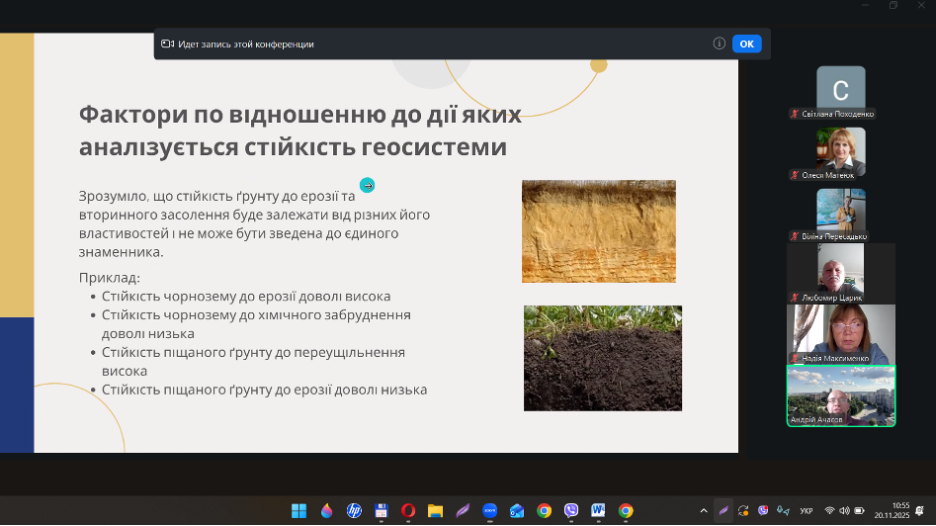Click OK on the recording notification

(746, 44)
